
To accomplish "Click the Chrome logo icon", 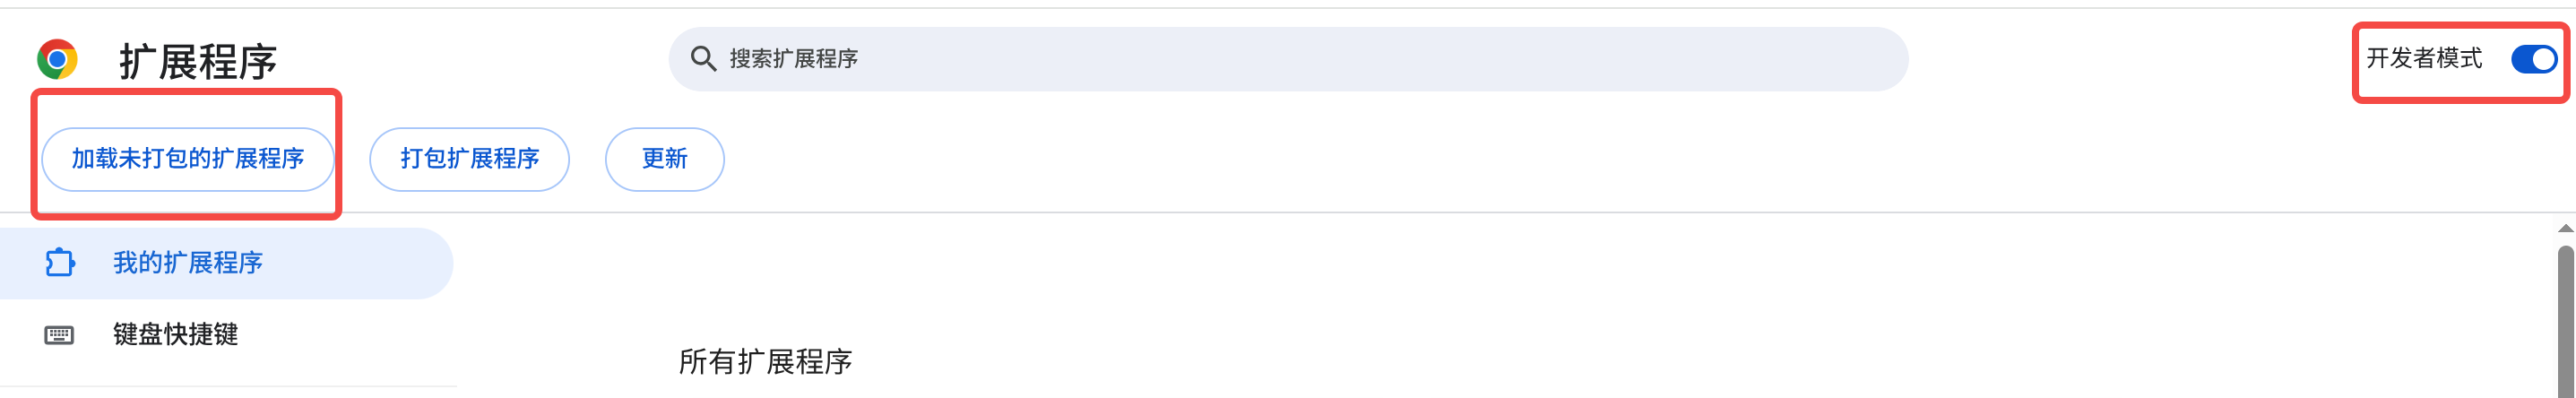I will (x=57, y=60).
